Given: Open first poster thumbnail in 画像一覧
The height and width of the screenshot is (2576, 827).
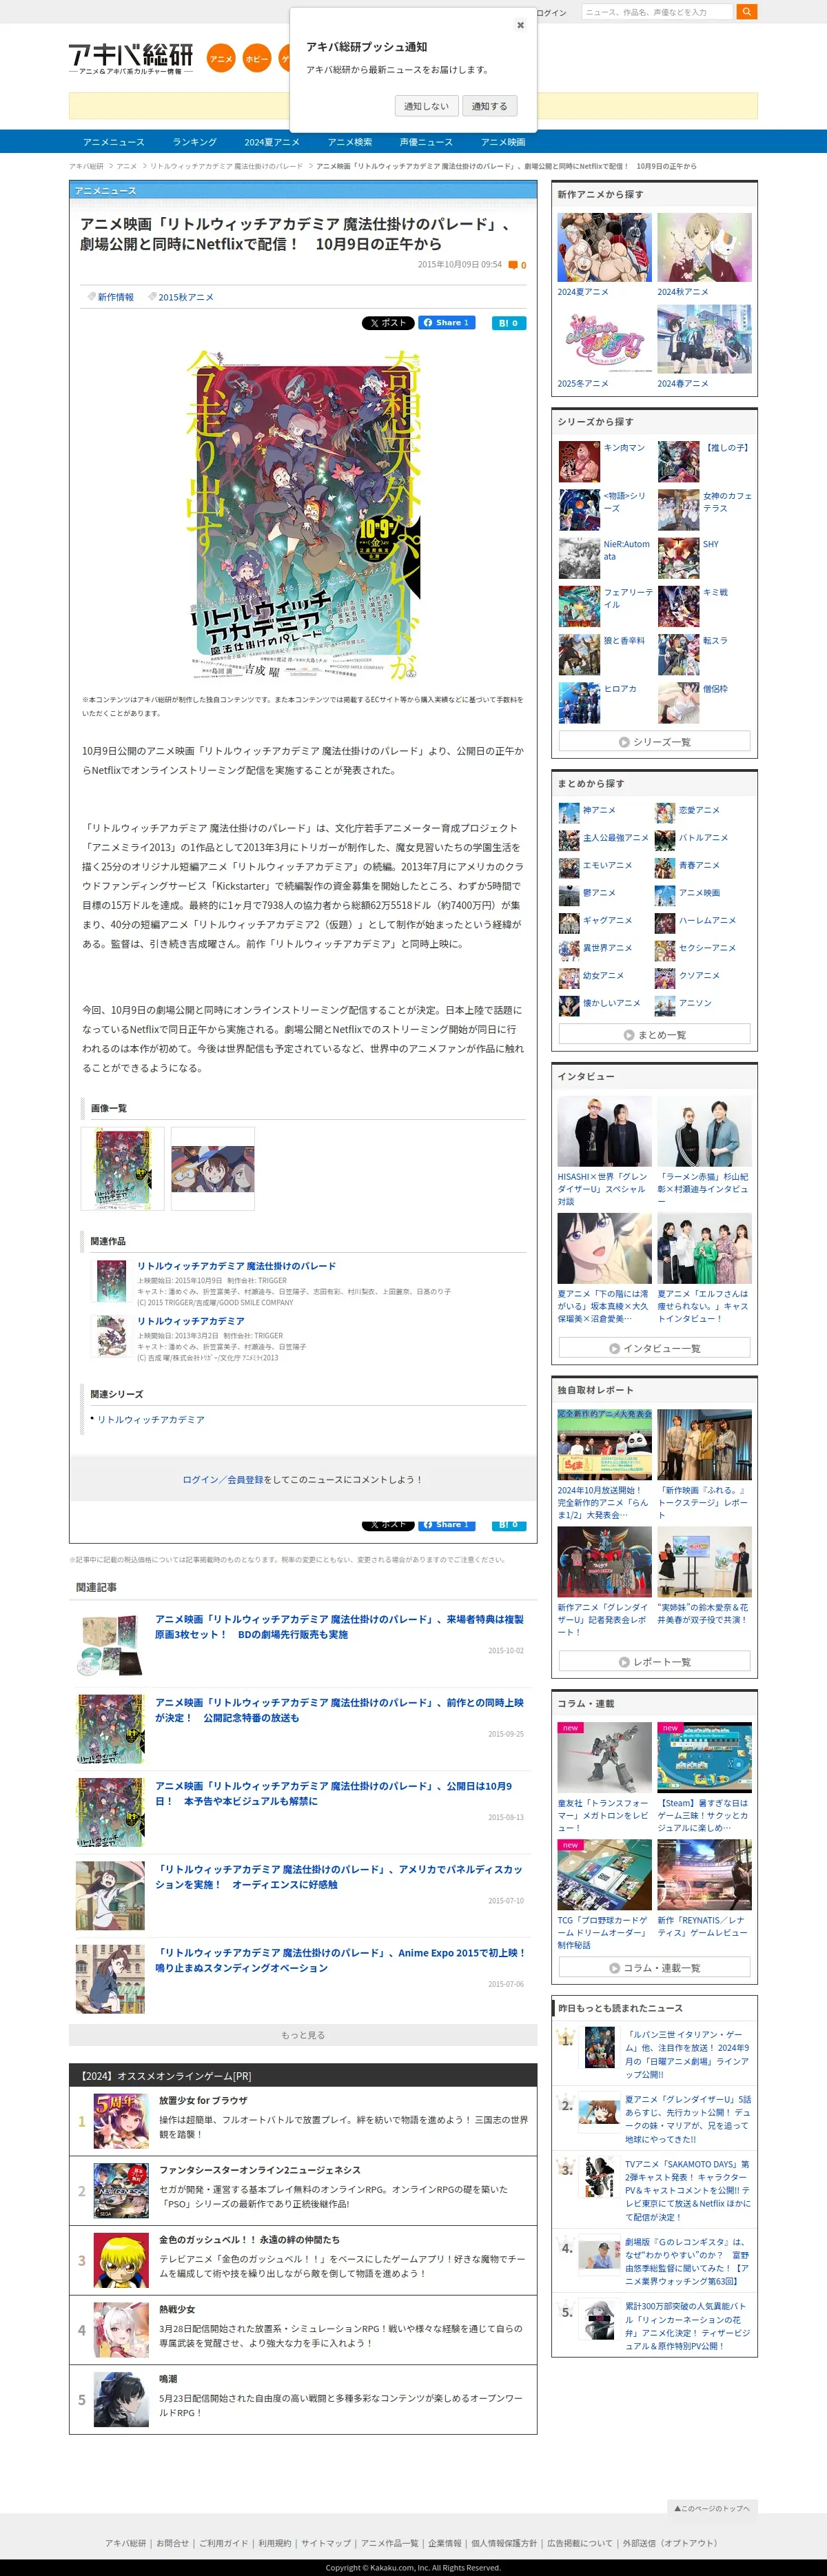Looking at the screenshot, I should tap(122, 1169).
